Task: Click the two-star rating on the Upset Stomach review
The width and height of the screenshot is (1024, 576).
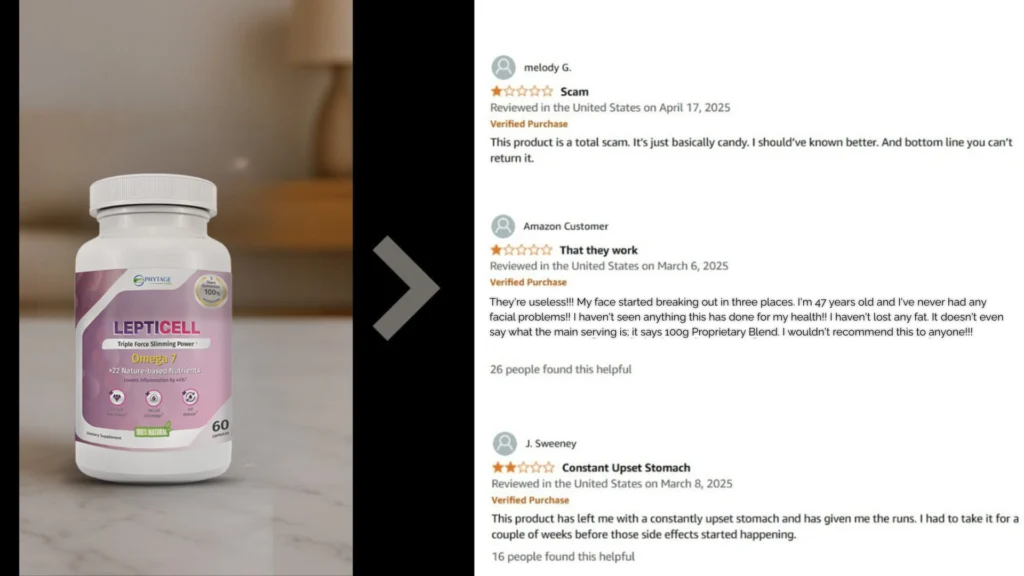Action: pos(523,468)
